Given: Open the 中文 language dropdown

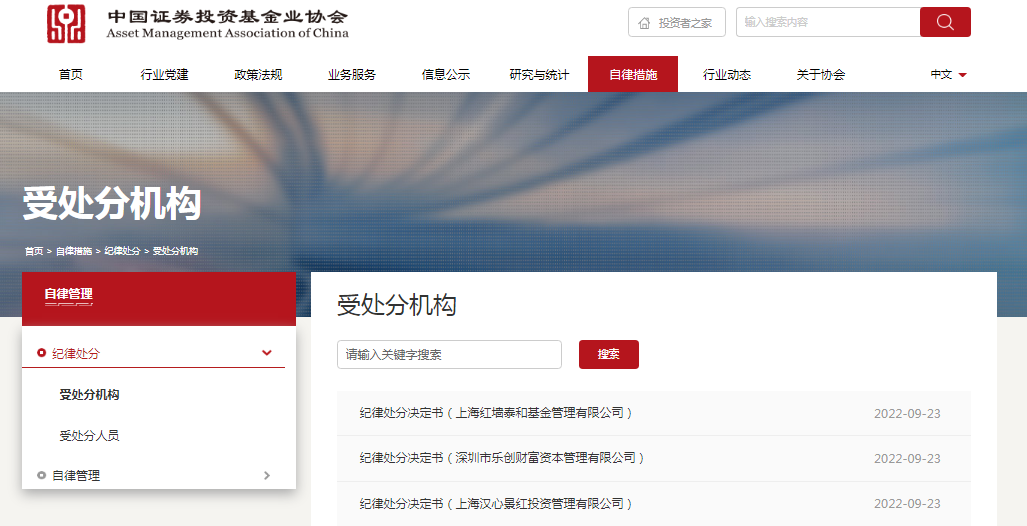Looking at the screenshot, I should (x=948, y=74).
